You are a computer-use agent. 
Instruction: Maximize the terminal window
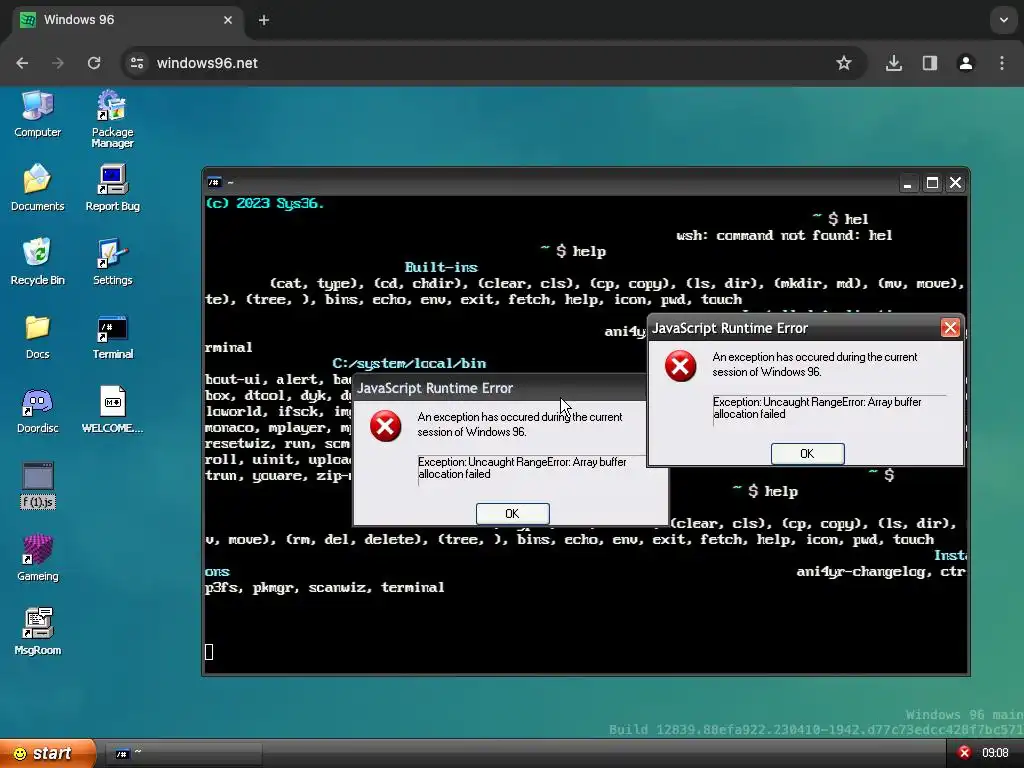[x=932, y=183]
